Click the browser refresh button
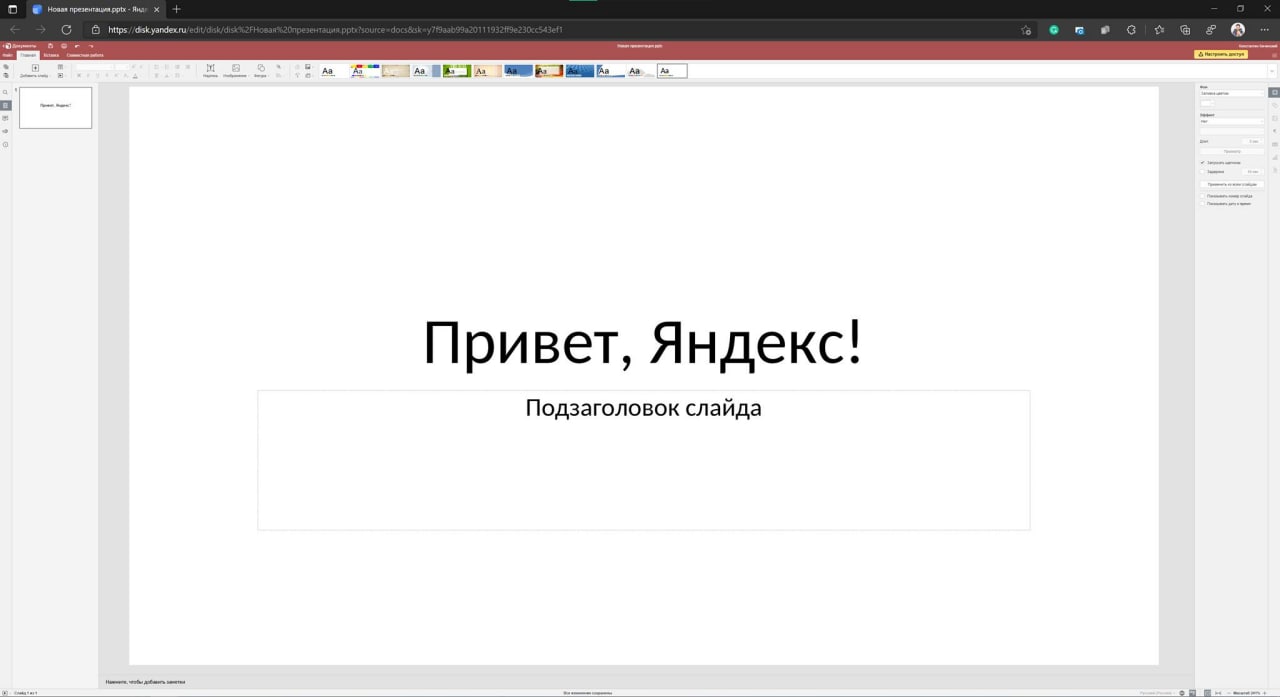This screenshot has height=697, width=1280. coord(67,30)
